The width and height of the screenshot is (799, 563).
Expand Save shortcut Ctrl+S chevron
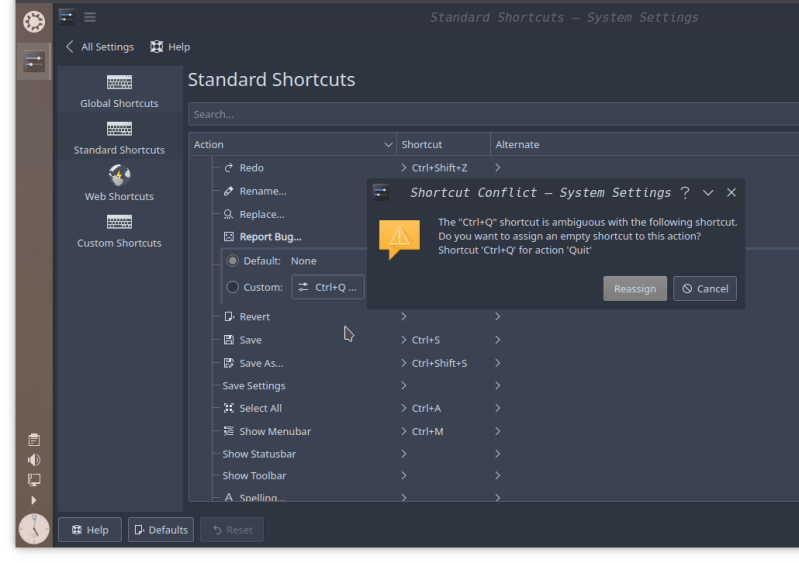tap(404, 340)
